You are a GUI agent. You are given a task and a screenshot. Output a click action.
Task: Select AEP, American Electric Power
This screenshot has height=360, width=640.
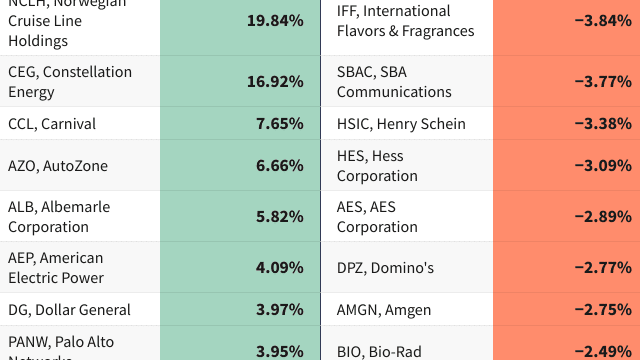coord(56,268)
